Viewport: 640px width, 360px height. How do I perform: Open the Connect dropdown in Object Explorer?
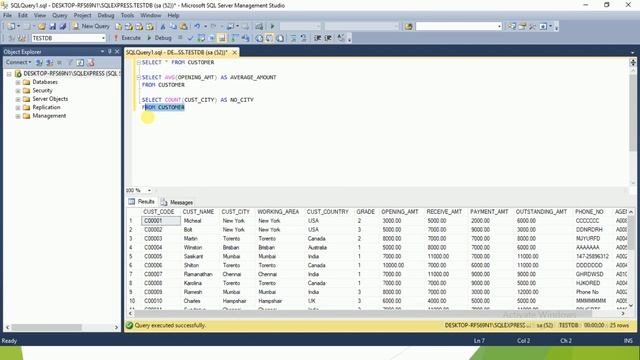[18, 62]
